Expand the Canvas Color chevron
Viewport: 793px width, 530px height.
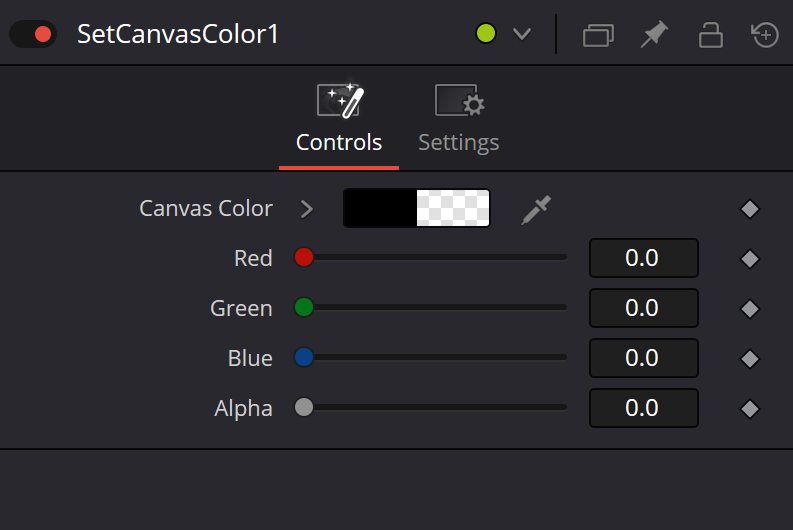[306, 209]
